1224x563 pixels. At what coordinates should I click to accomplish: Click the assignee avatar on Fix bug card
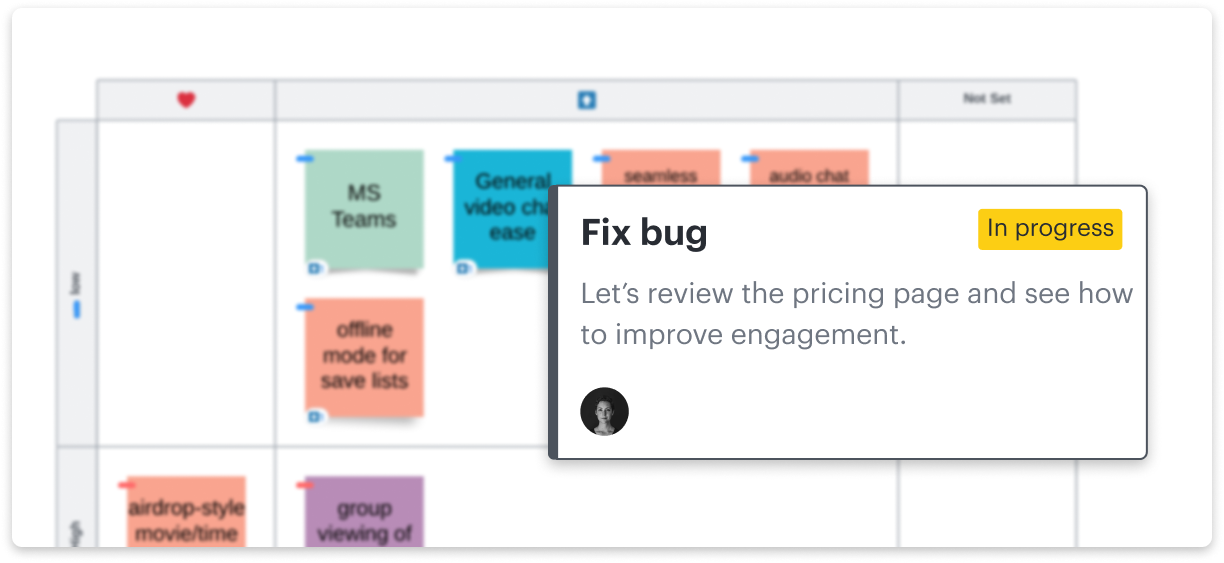click(x=604, y=412)
